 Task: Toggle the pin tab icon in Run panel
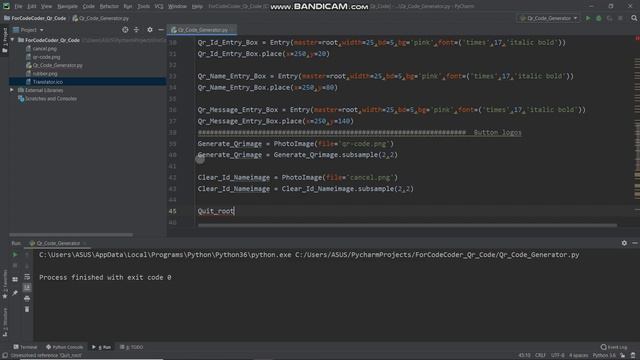tap(15, 293)
